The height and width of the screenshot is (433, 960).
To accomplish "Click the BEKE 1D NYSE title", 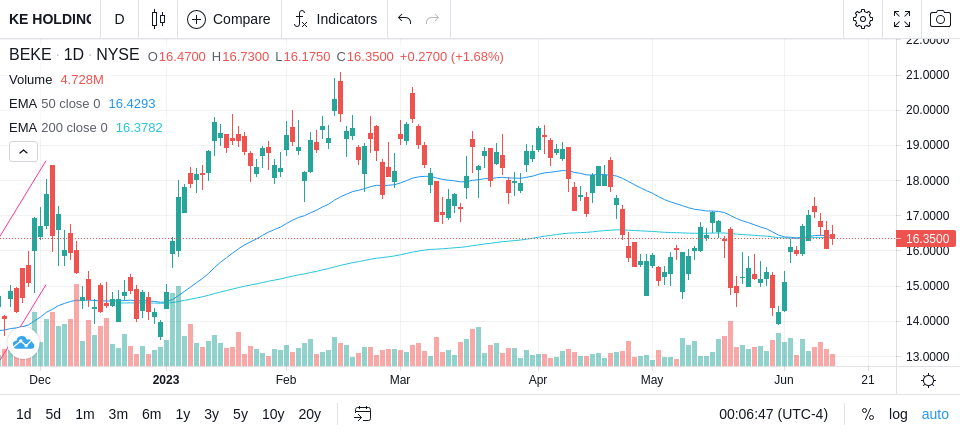I will (74, 55).
